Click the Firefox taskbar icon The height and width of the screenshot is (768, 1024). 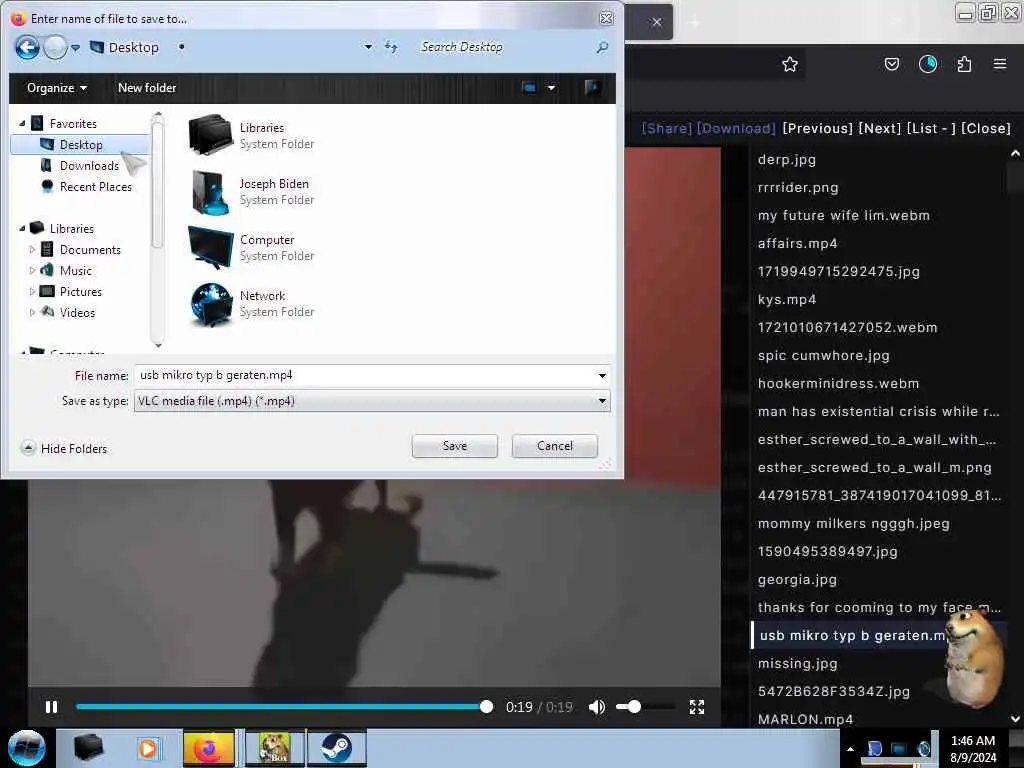pyautogui.click(x=208, y=748)
